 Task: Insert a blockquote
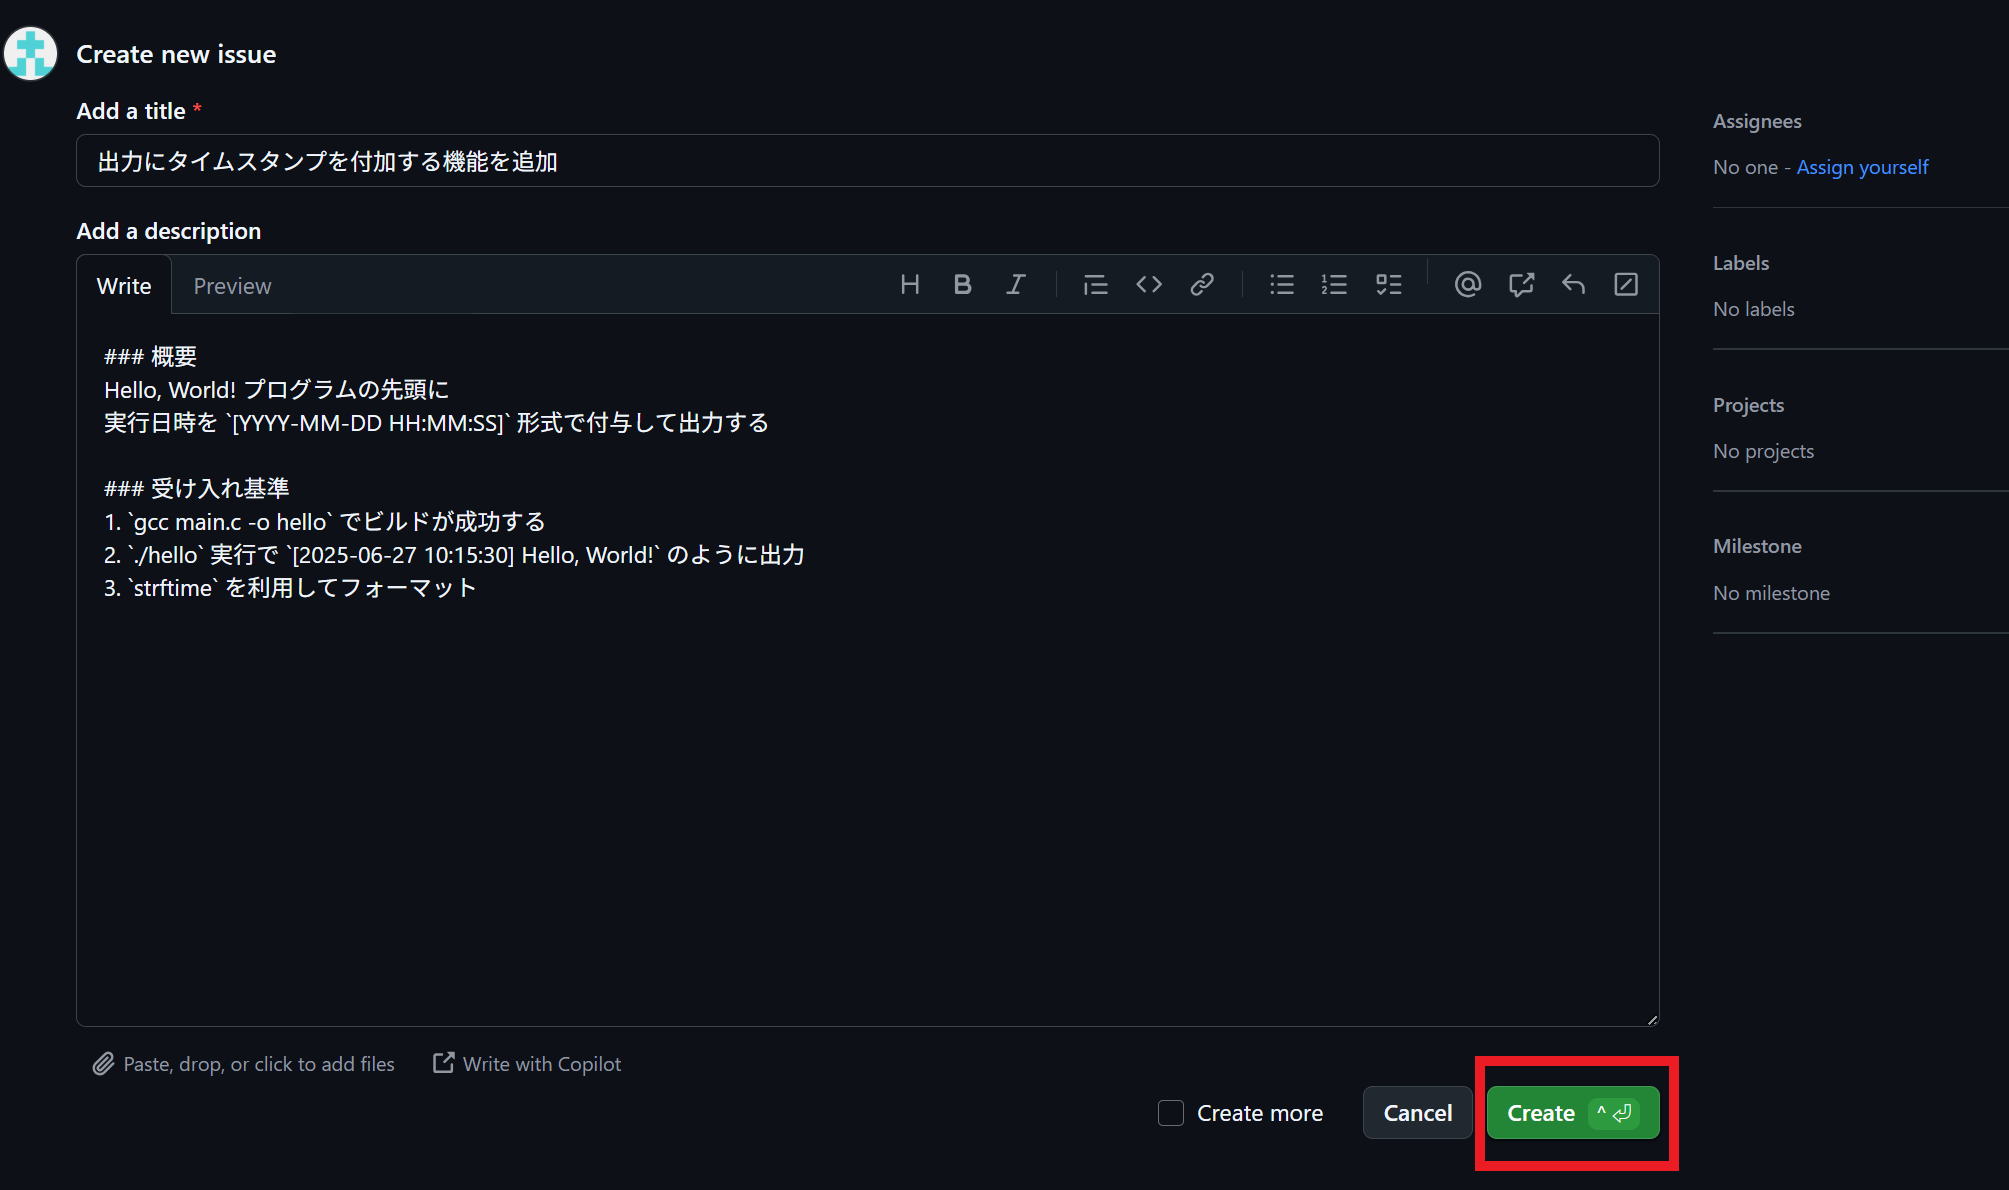tap(1095, 284)
